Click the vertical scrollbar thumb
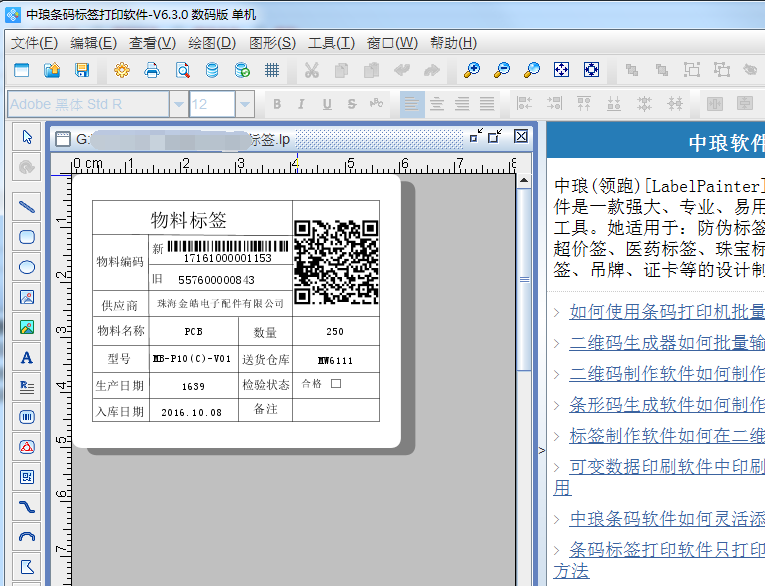This screenshot has height=586, width=765. 524,280
